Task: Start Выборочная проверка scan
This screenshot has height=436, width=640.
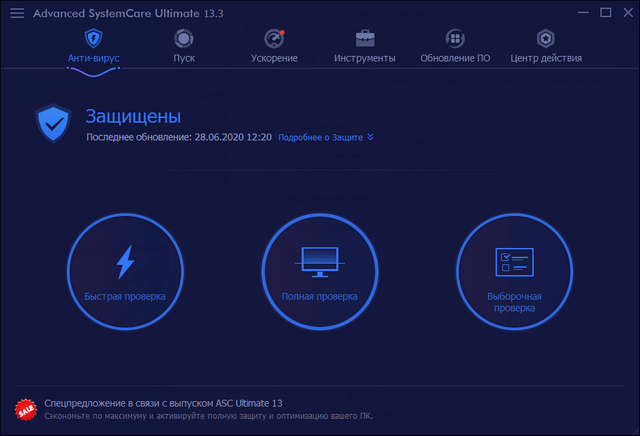Action: 514,271
